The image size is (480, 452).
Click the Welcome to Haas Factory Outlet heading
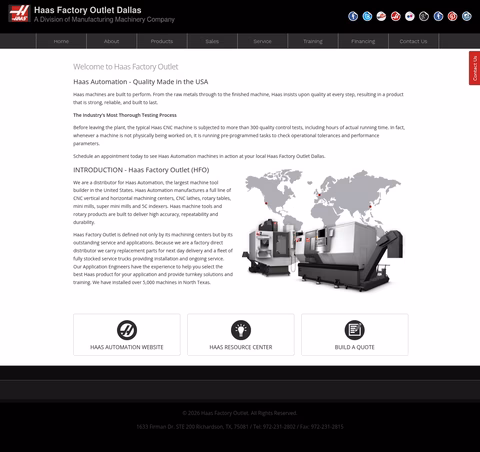126,67
